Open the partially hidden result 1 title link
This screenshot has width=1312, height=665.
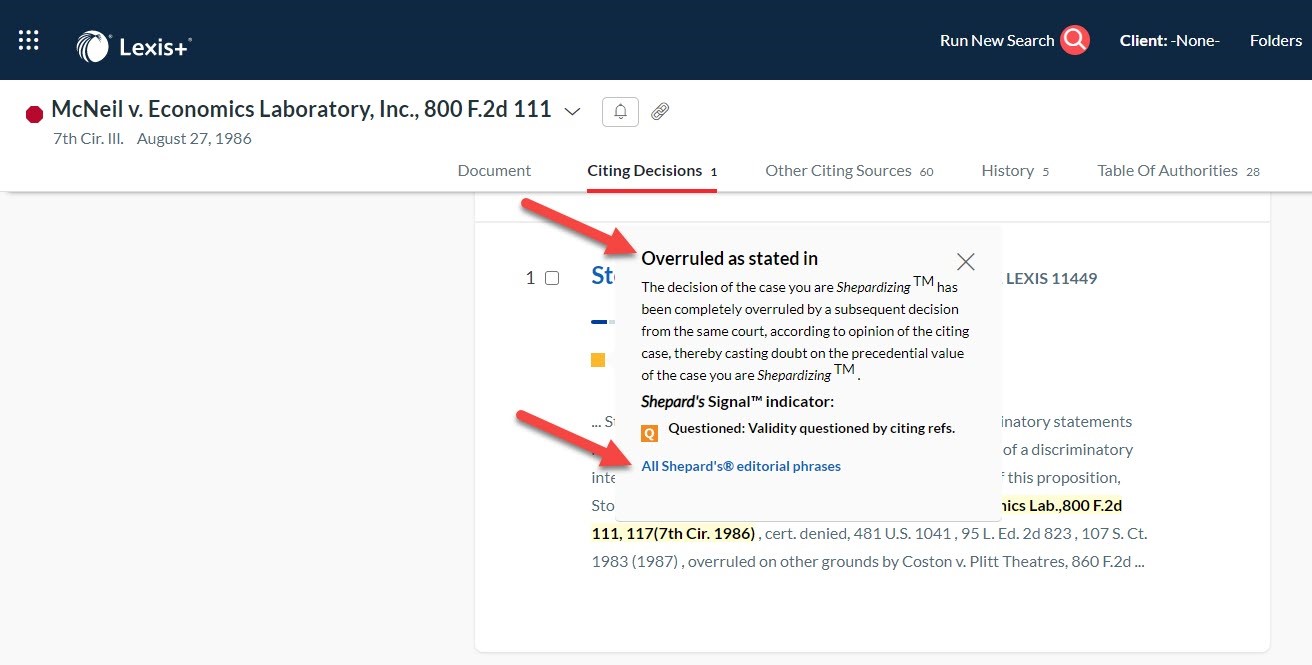603,276
